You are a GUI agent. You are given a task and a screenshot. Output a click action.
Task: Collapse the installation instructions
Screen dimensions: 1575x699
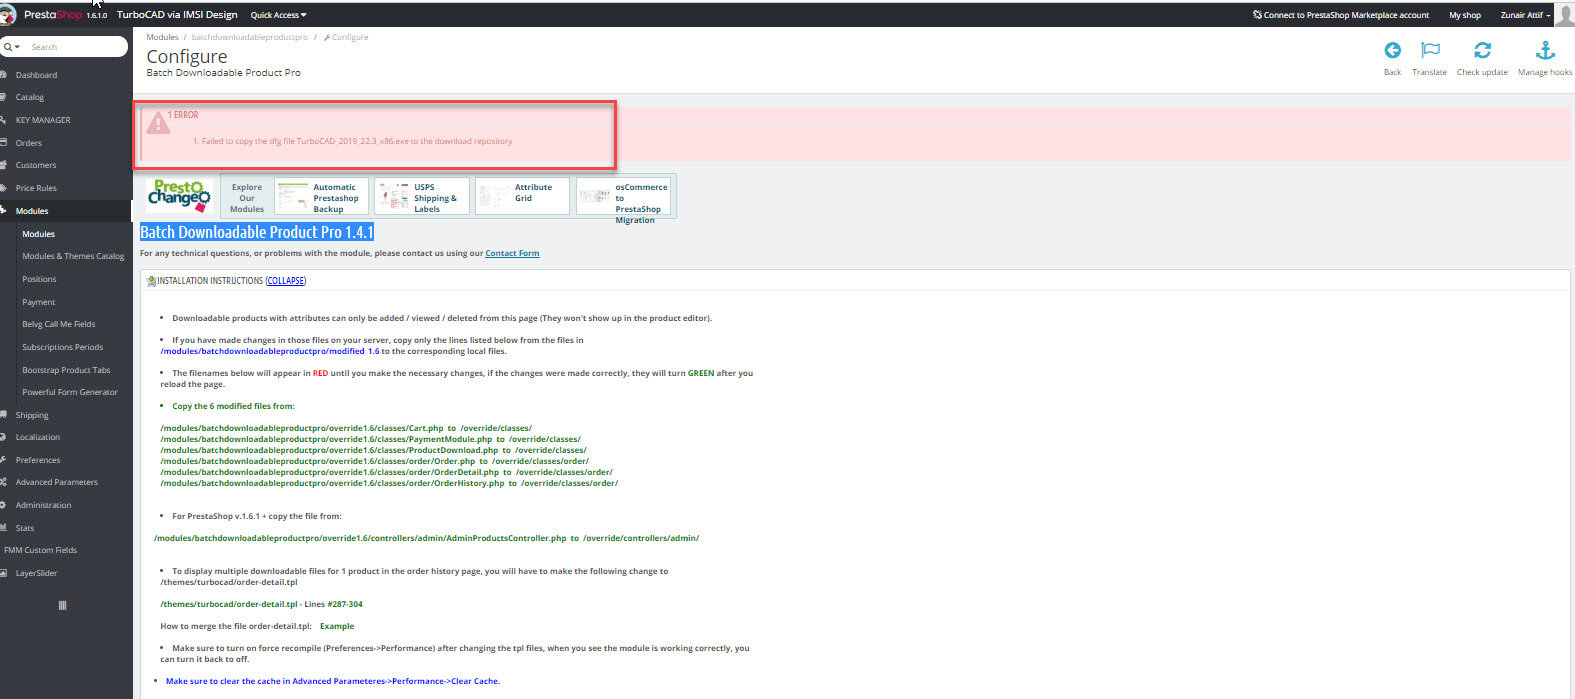286,281
